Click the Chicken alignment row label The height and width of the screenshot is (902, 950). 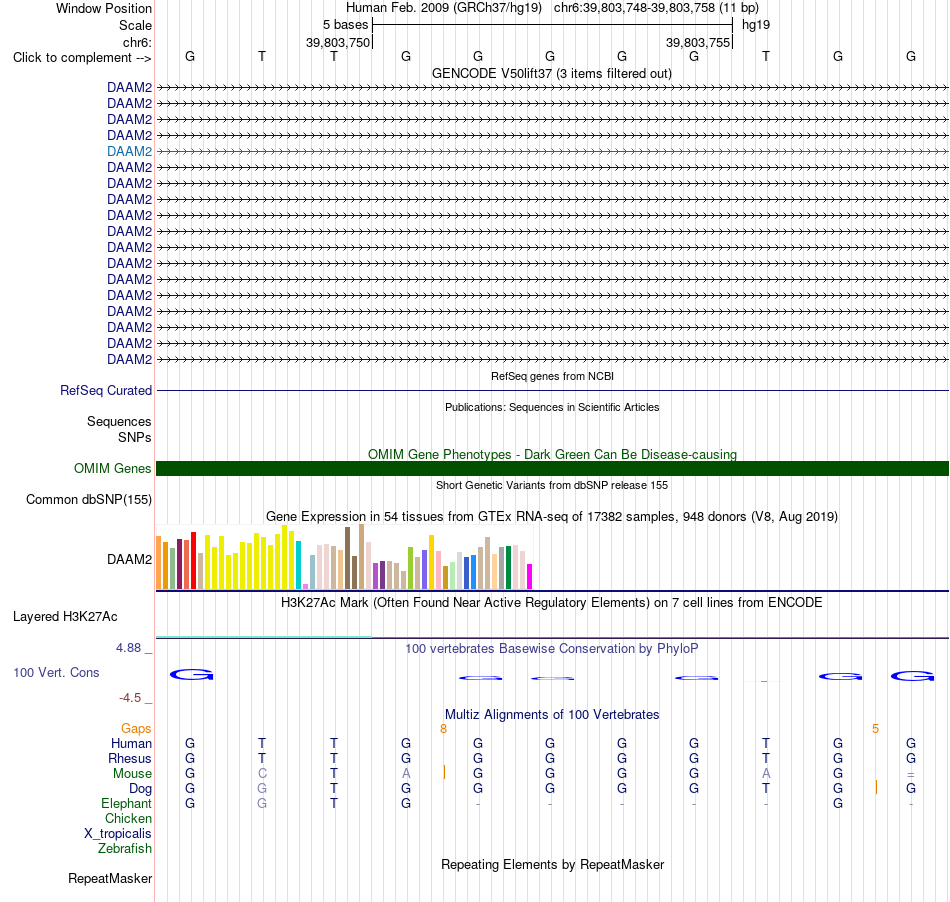(128, 818)
